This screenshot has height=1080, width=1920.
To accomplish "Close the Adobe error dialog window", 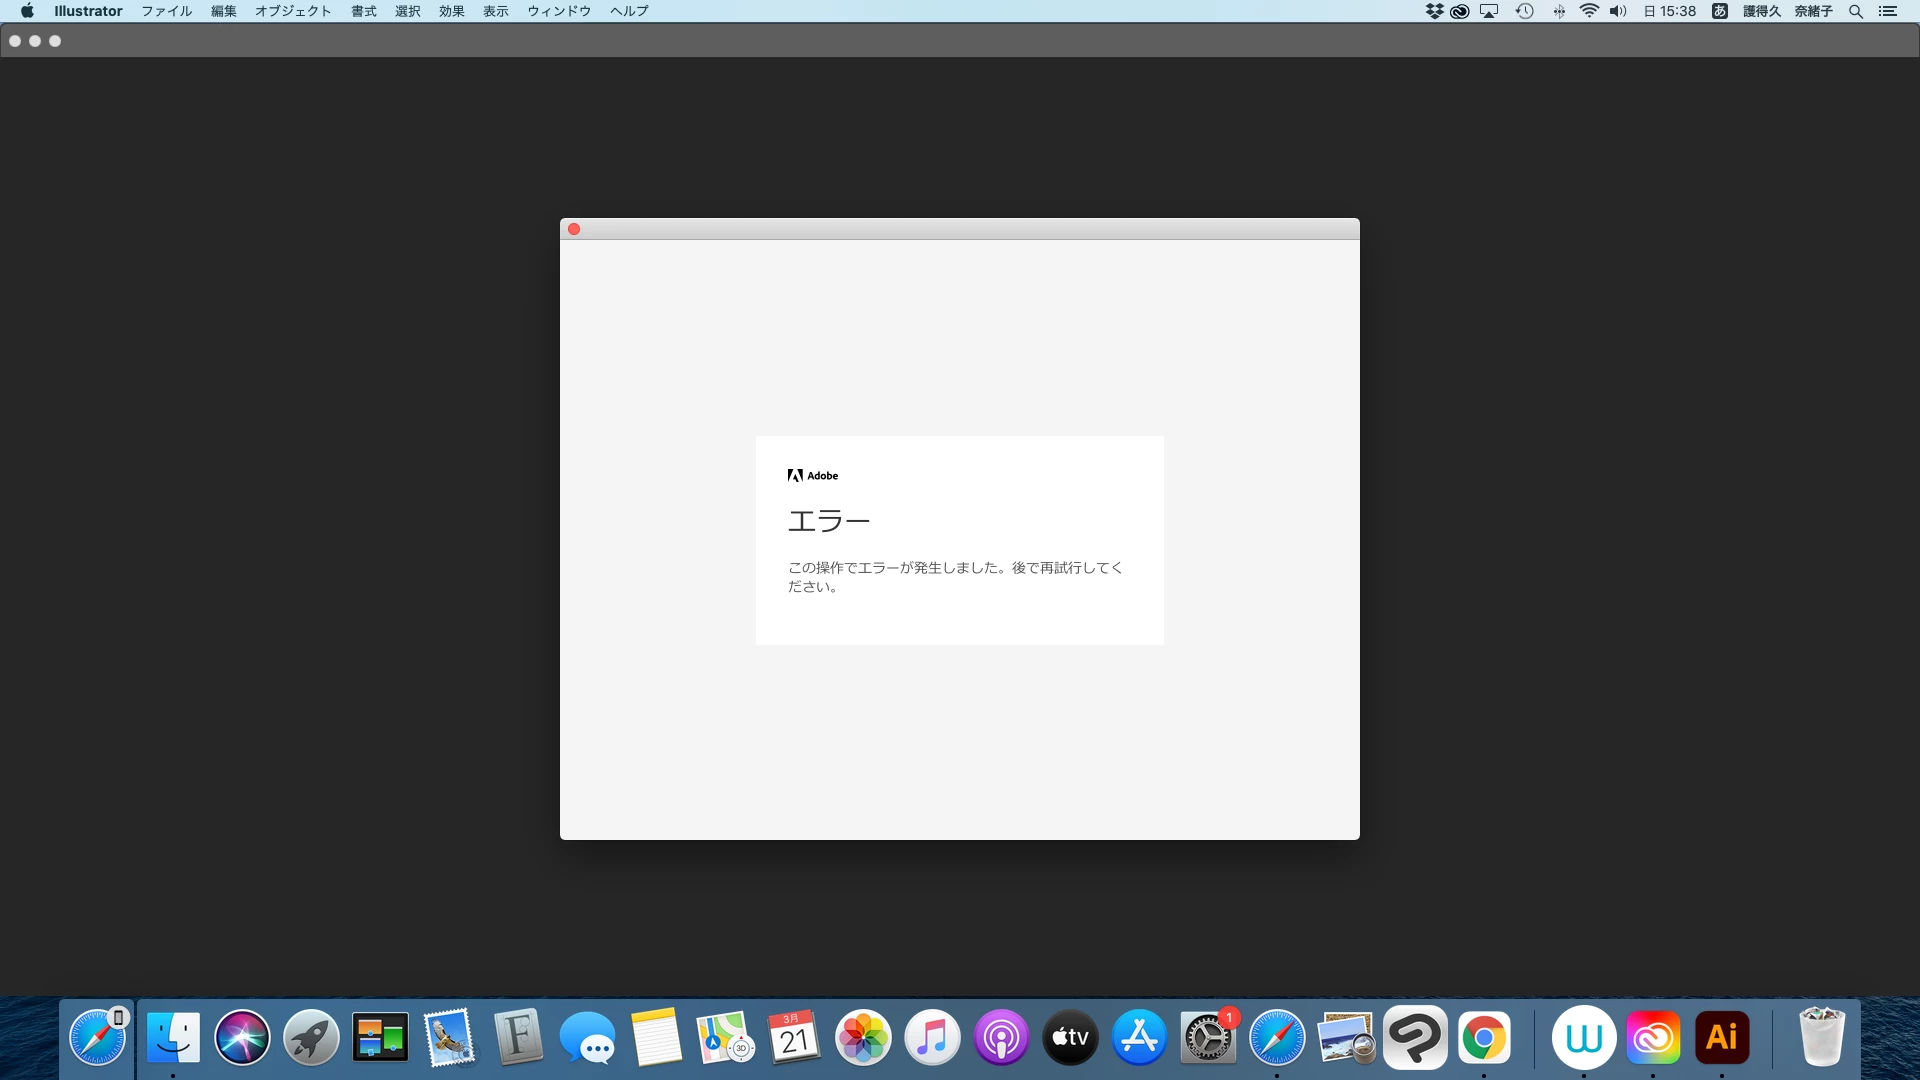I will point(574,229).
